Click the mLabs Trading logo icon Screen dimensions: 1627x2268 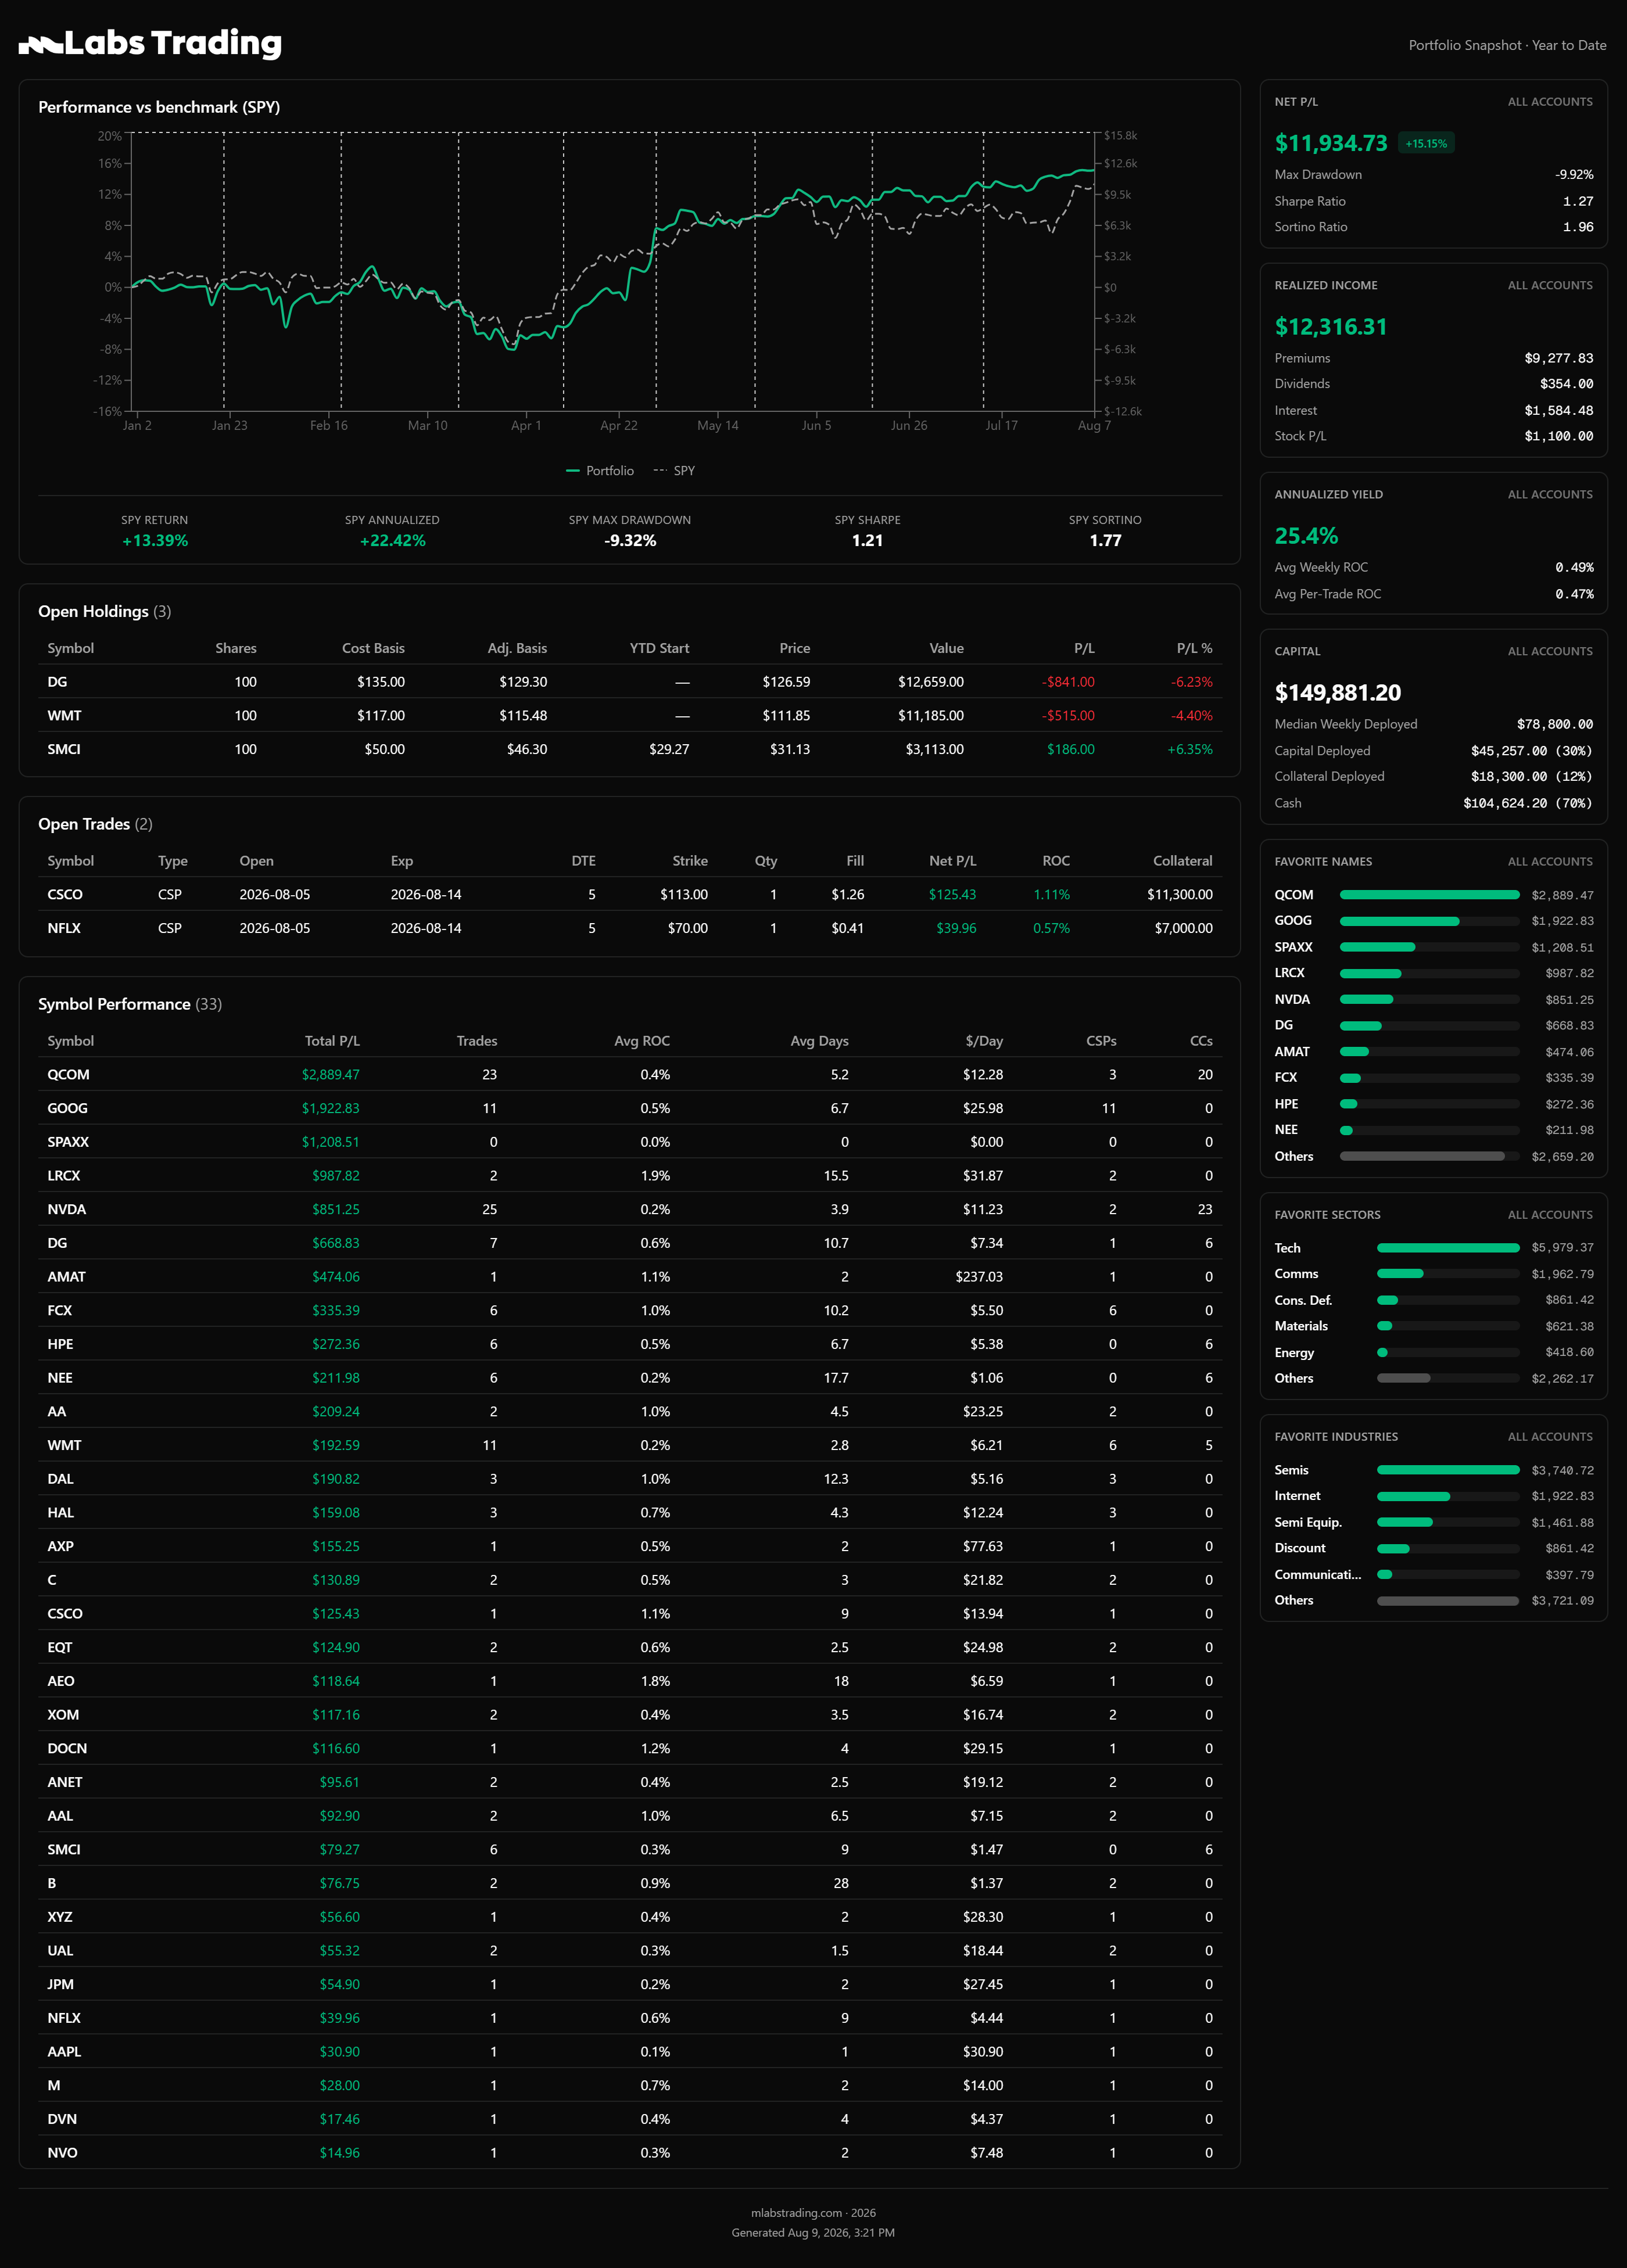[x=41, y=44]
